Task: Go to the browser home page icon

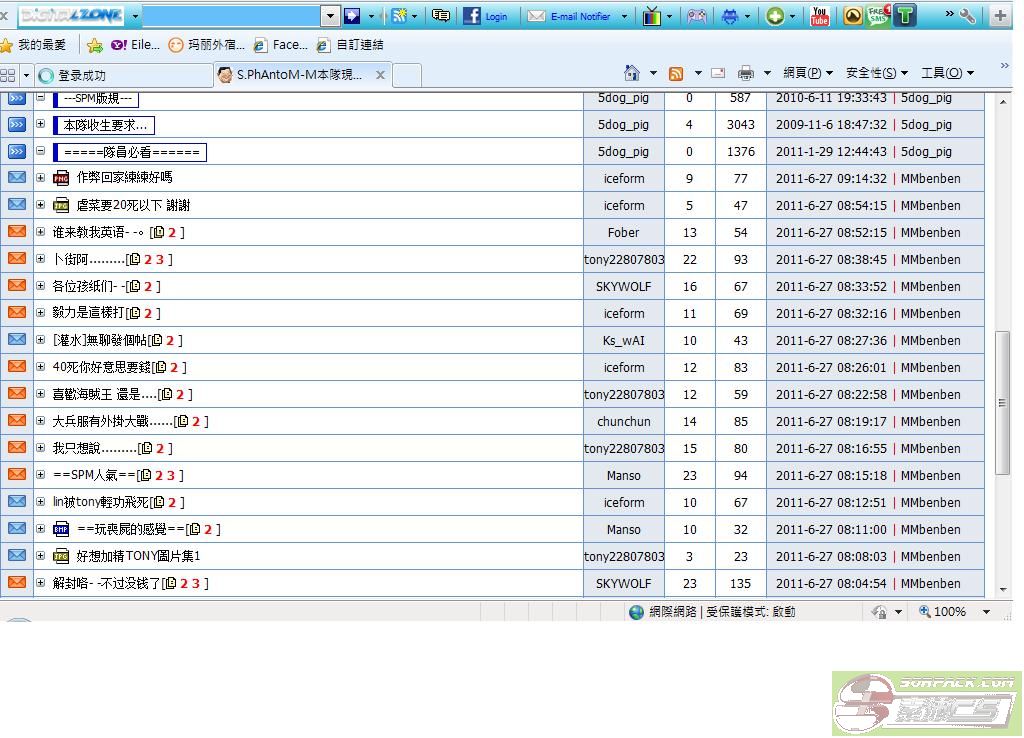Action: (x=632, y=73)
